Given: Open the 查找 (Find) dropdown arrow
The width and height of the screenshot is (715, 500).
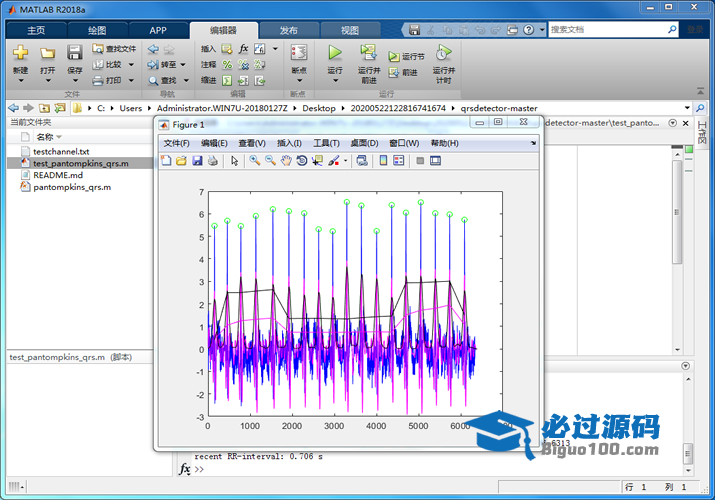Looking at the screenshot, I should click(x=186, y=81).
